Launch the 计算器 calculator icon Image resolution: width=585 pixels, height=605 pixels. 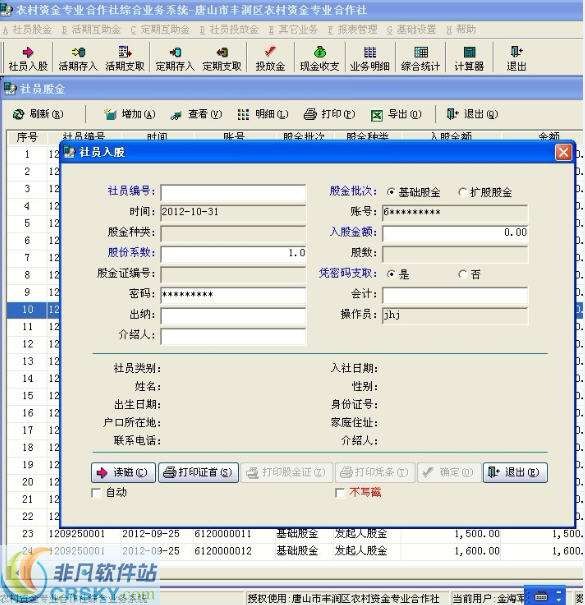(x=469, y=58)
